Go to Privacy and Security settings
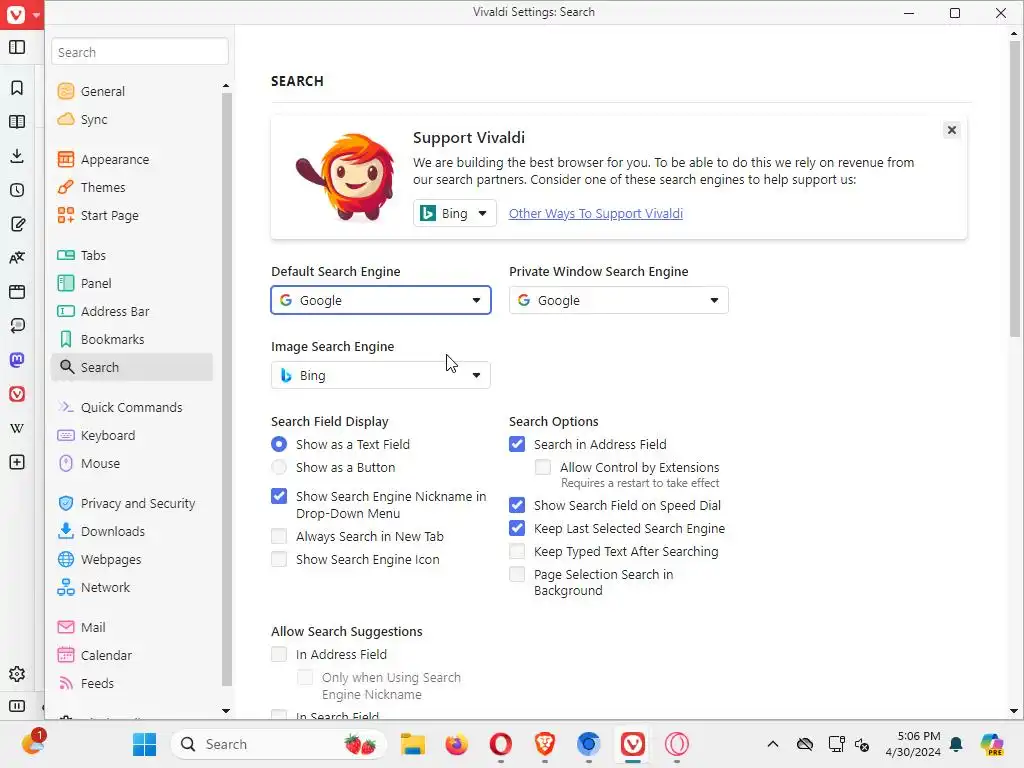 [x=138, y=504]
